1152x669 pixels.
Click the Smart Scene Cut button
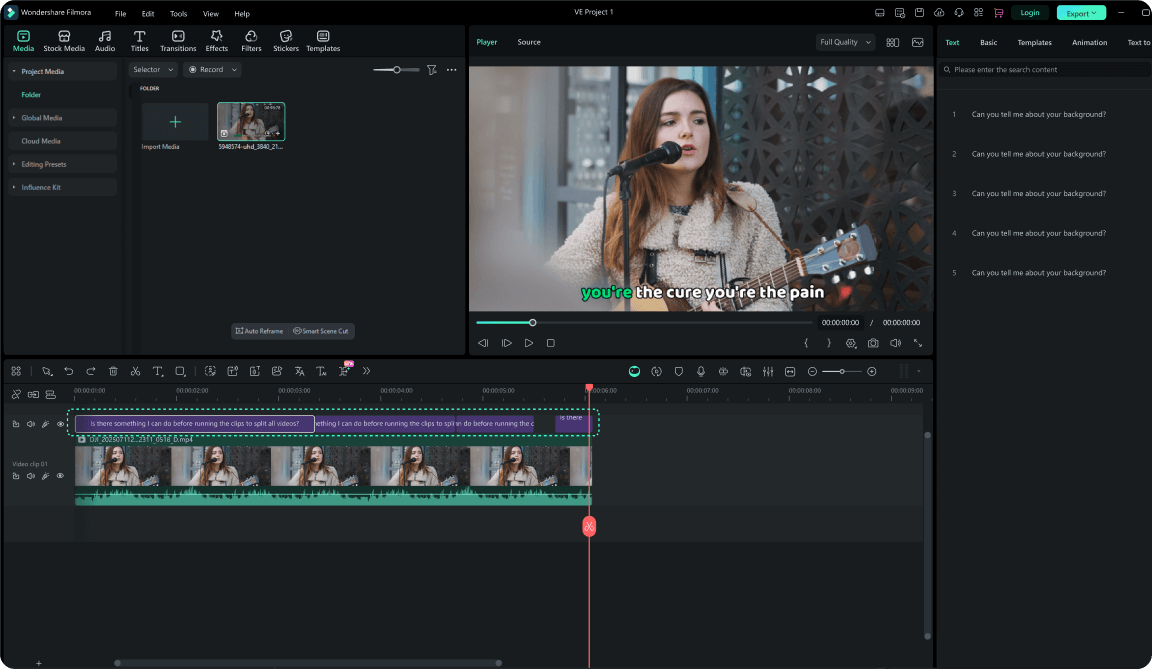tap(321, 331)
